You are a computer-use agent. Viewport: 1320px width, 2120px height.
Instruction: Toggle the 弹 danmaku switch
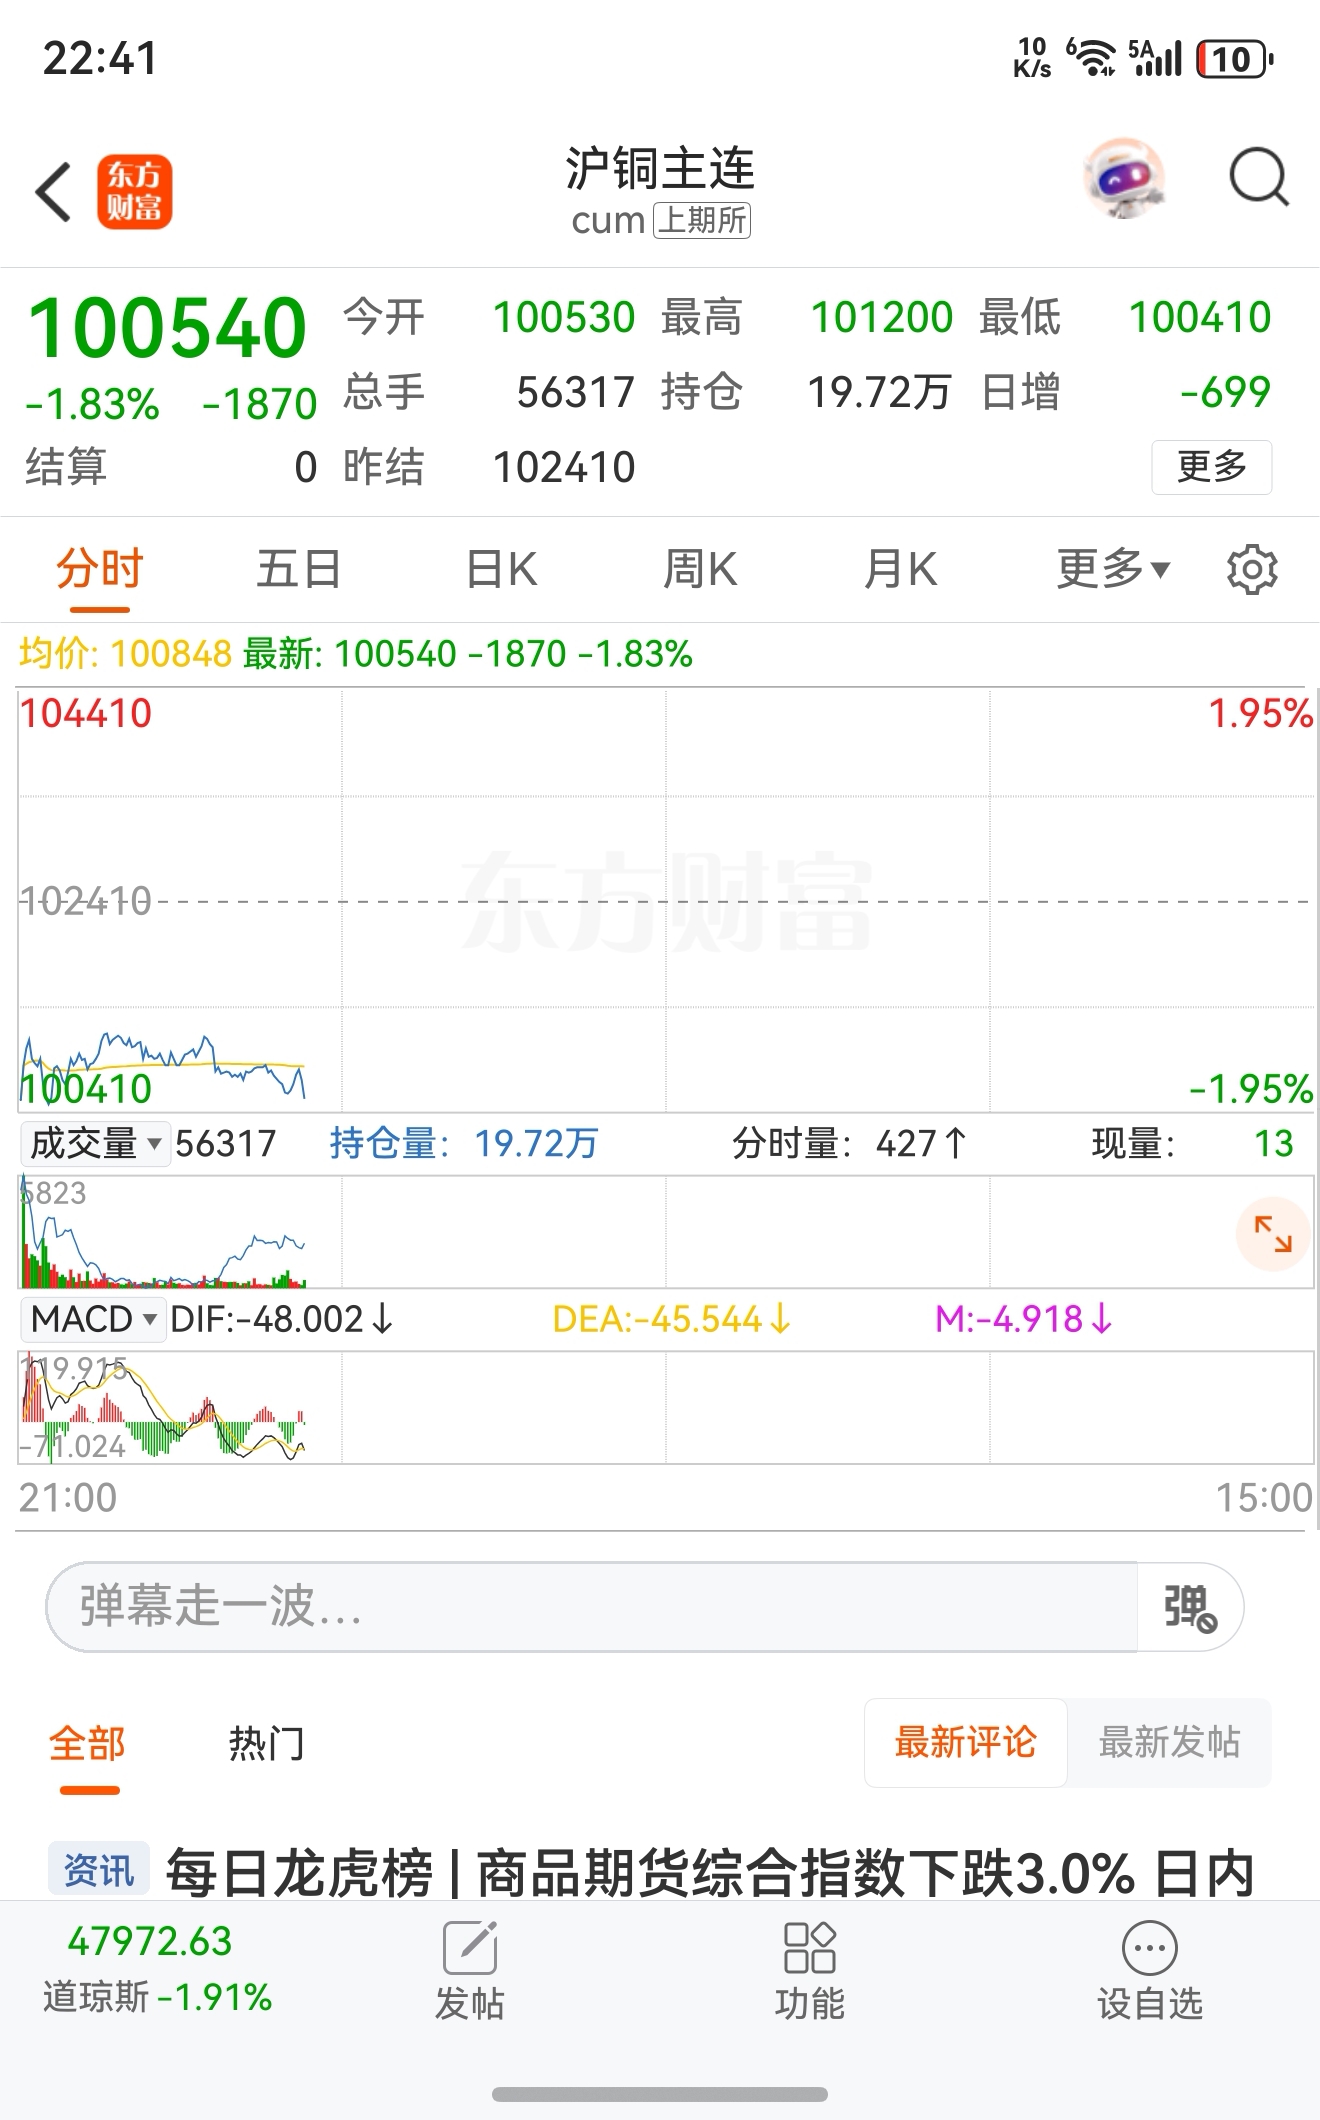coord(1189,1608)
